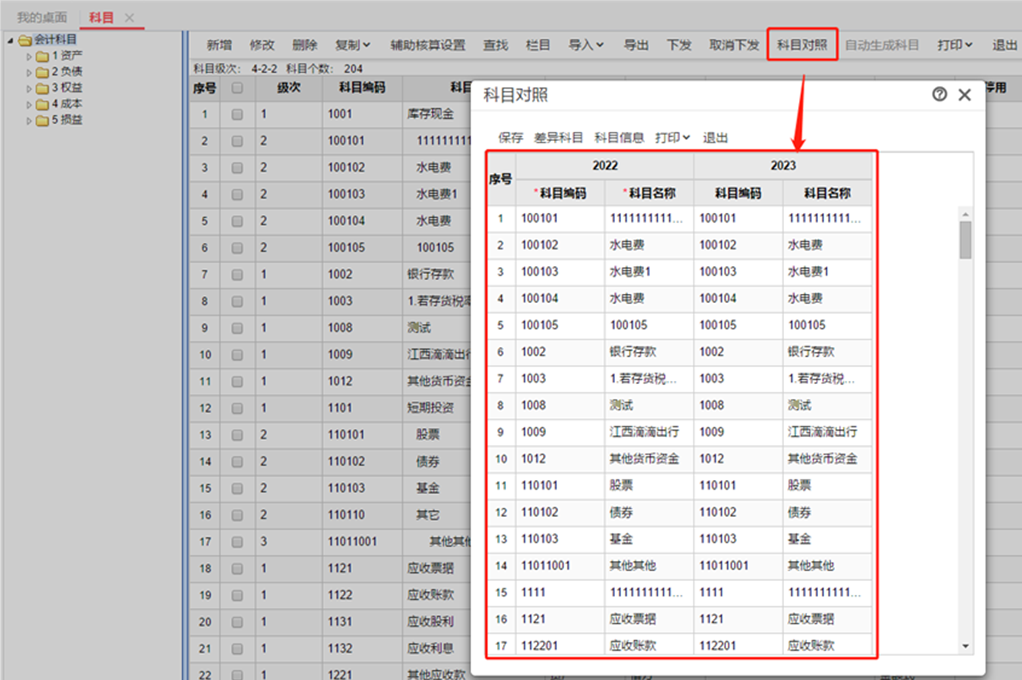Click the dialog's vertical scrollbar thumb
1022x680 pixels.
tap(965, 240)
